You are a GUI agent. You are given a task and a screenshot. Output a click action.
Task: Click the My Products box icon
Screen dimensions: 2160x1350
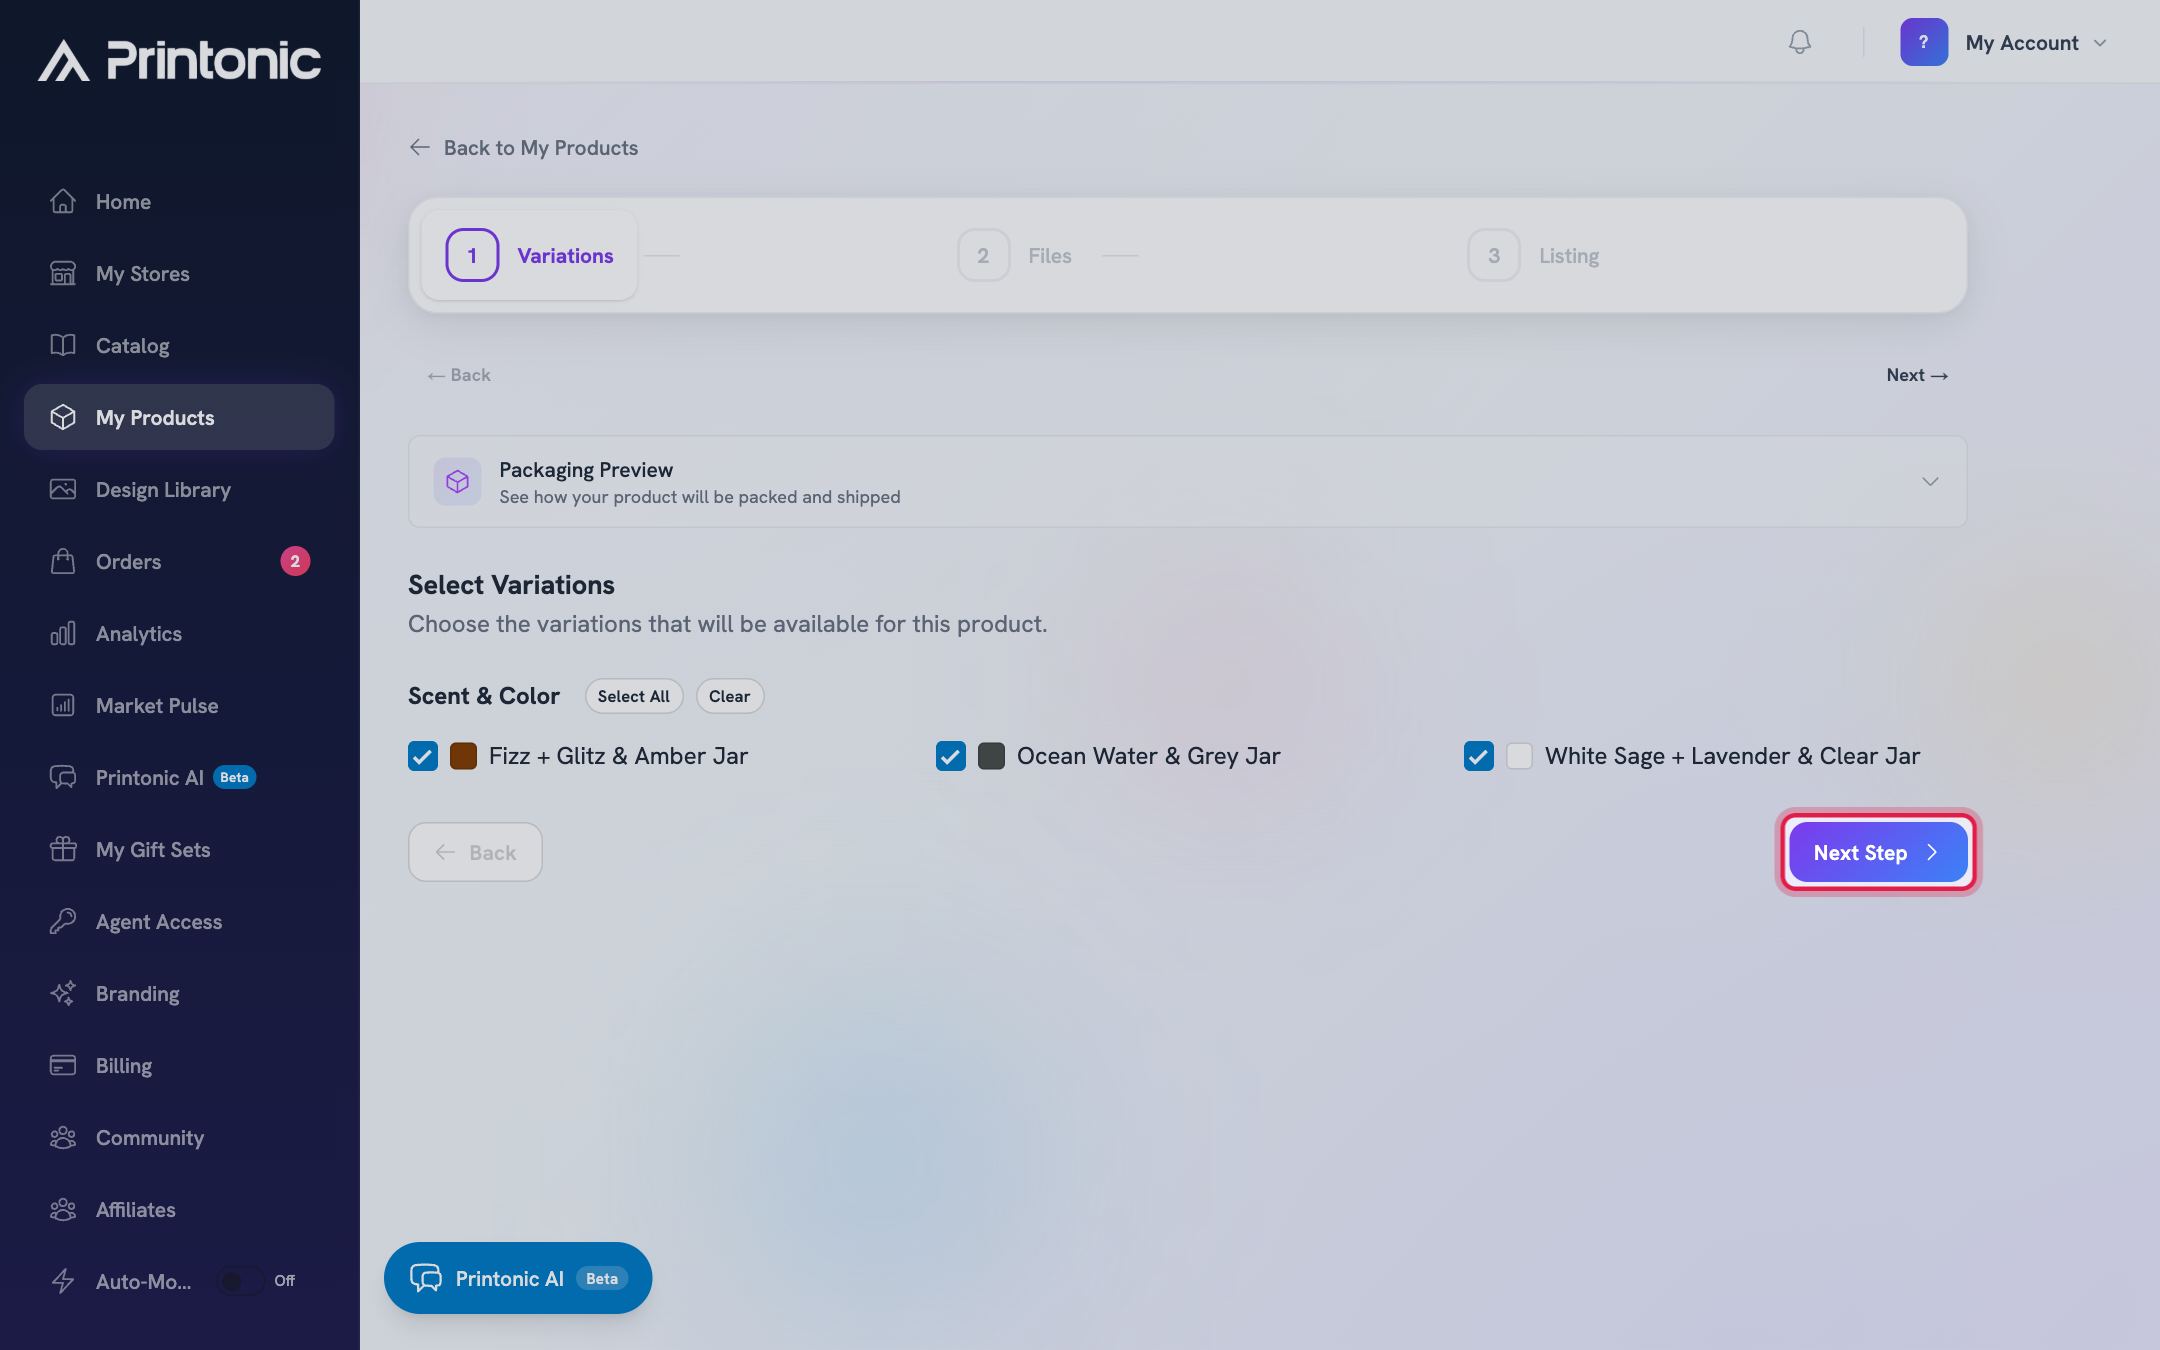63,417
